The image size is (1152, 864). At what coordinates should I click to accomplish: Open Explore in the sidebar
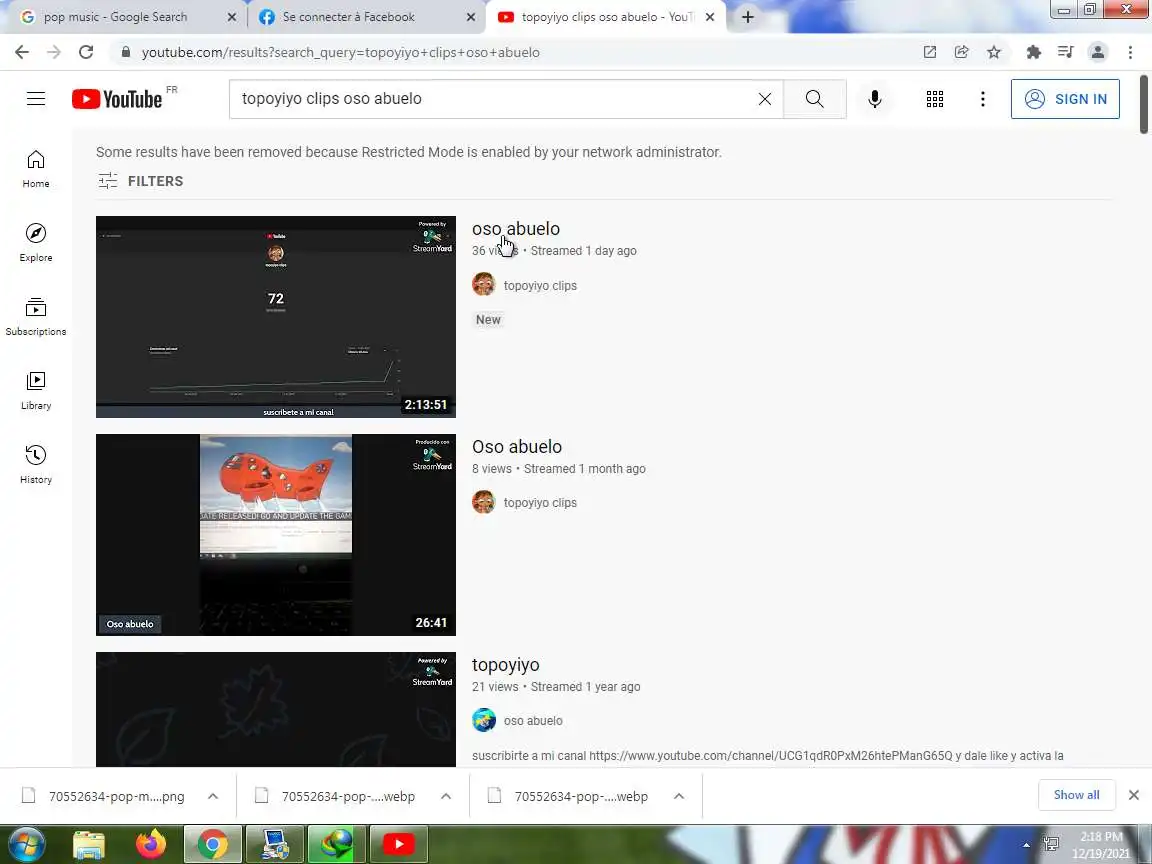[36, 242]
